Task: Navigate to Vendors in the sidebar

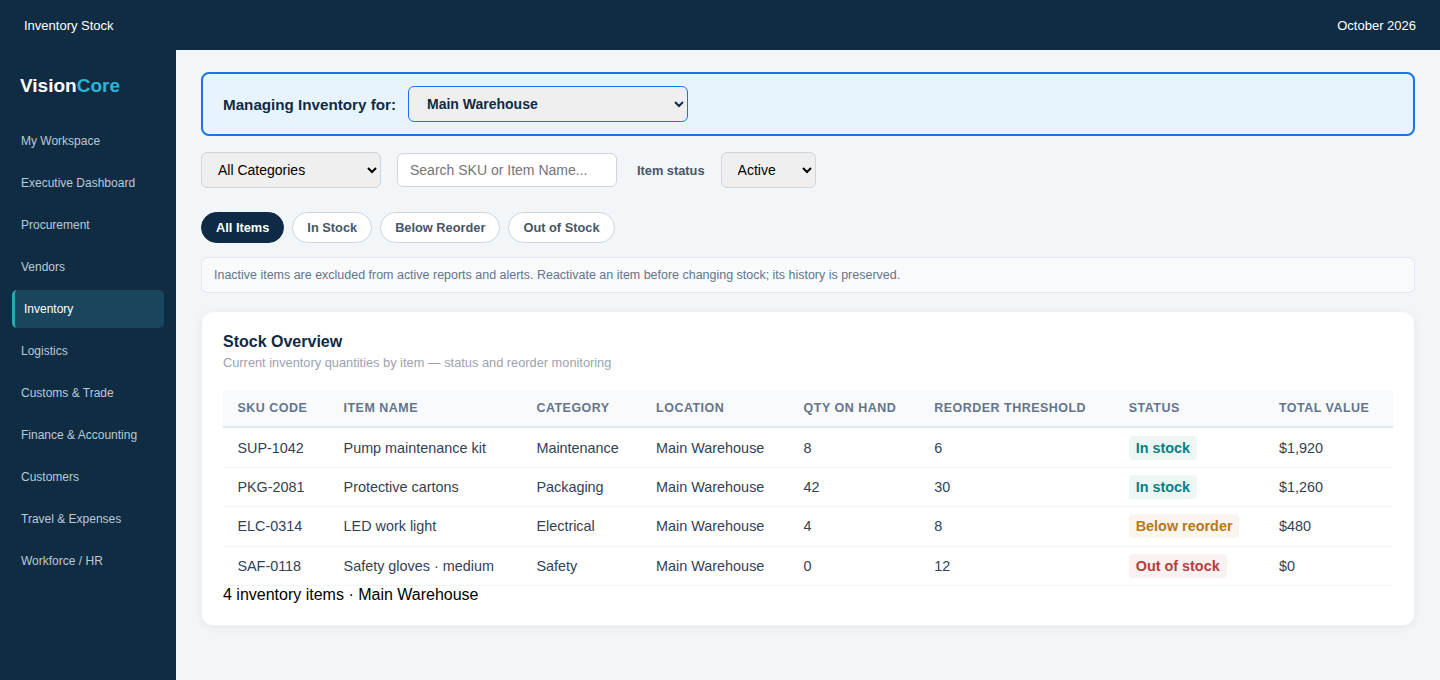Action: [88, 267]
